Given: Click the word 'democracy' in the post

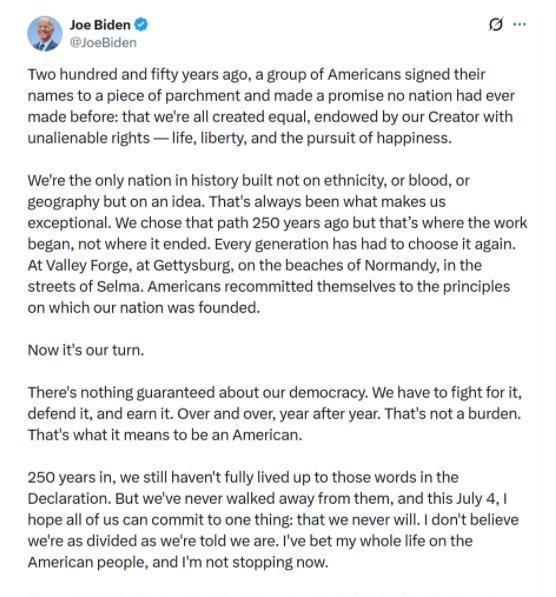Looking at the screenshot, I should tap(328, 393).
